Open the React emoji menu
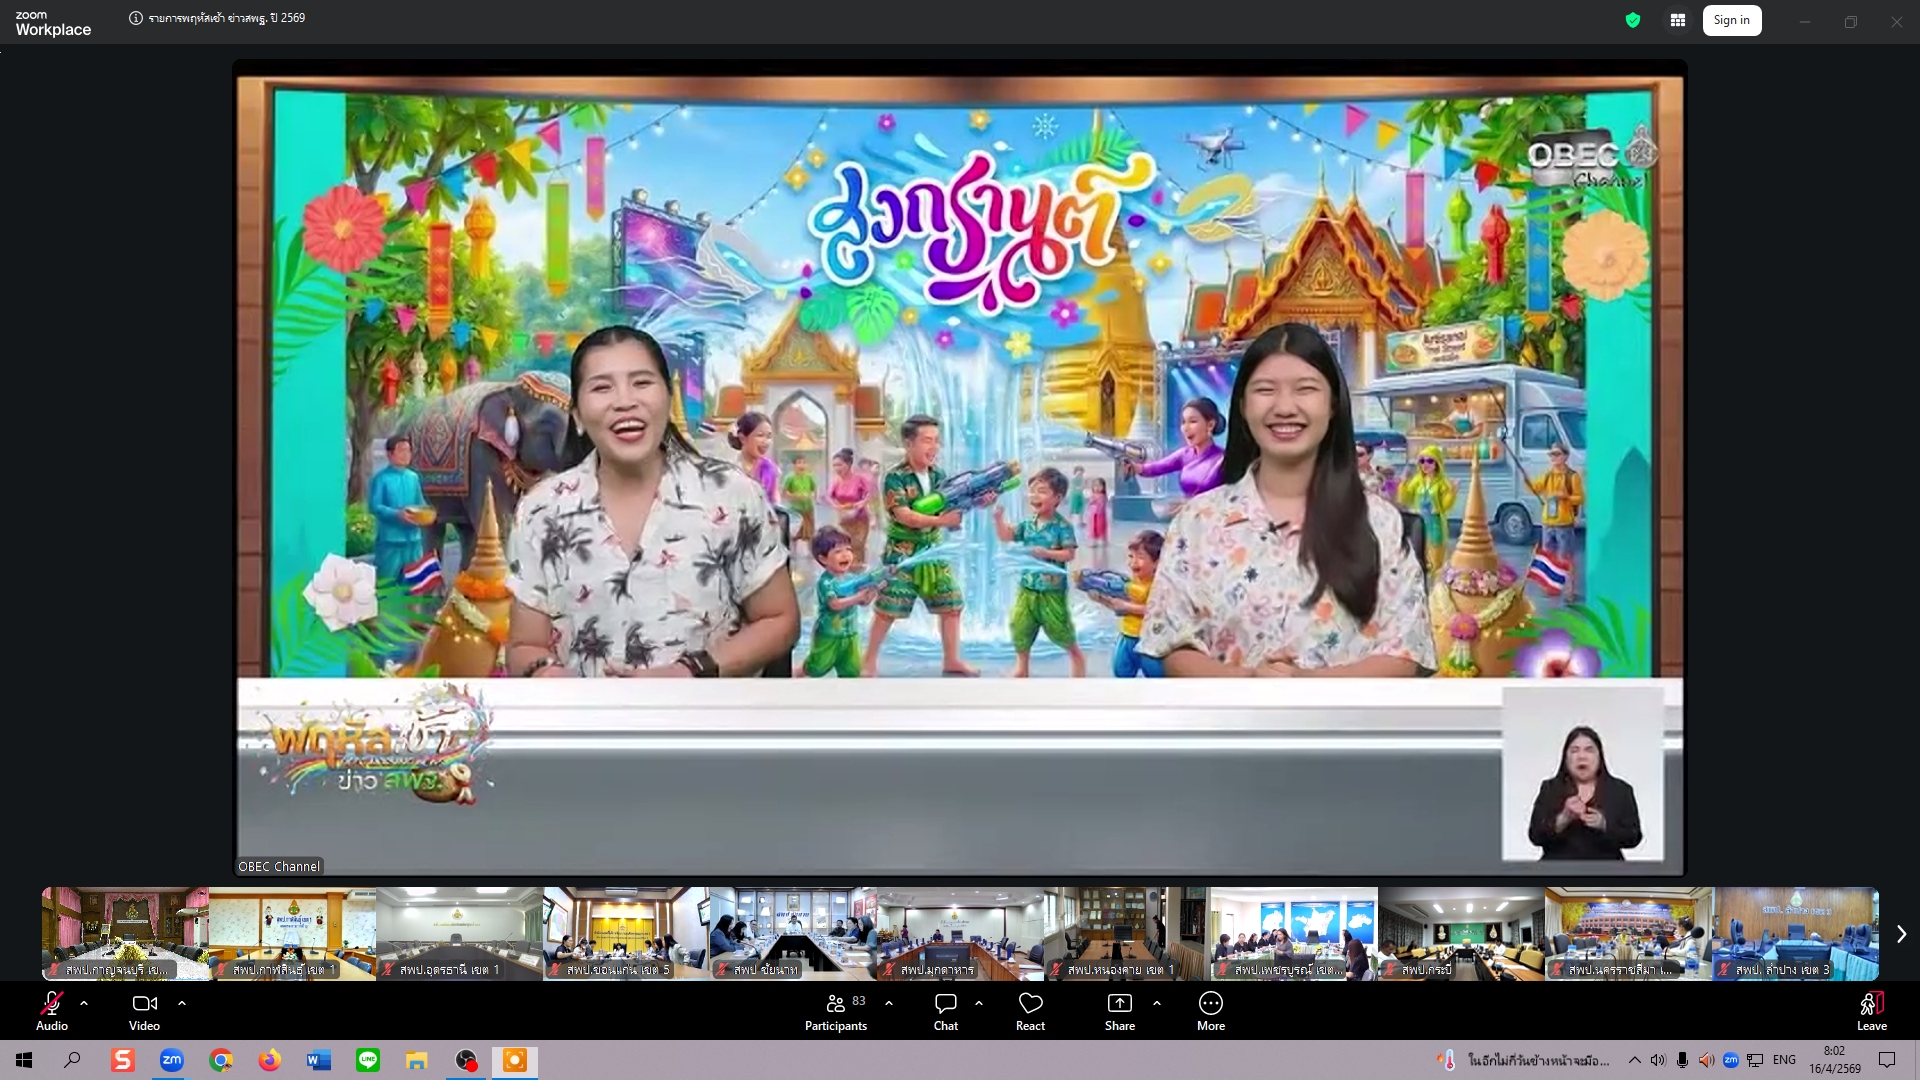 (1030, 1010)
